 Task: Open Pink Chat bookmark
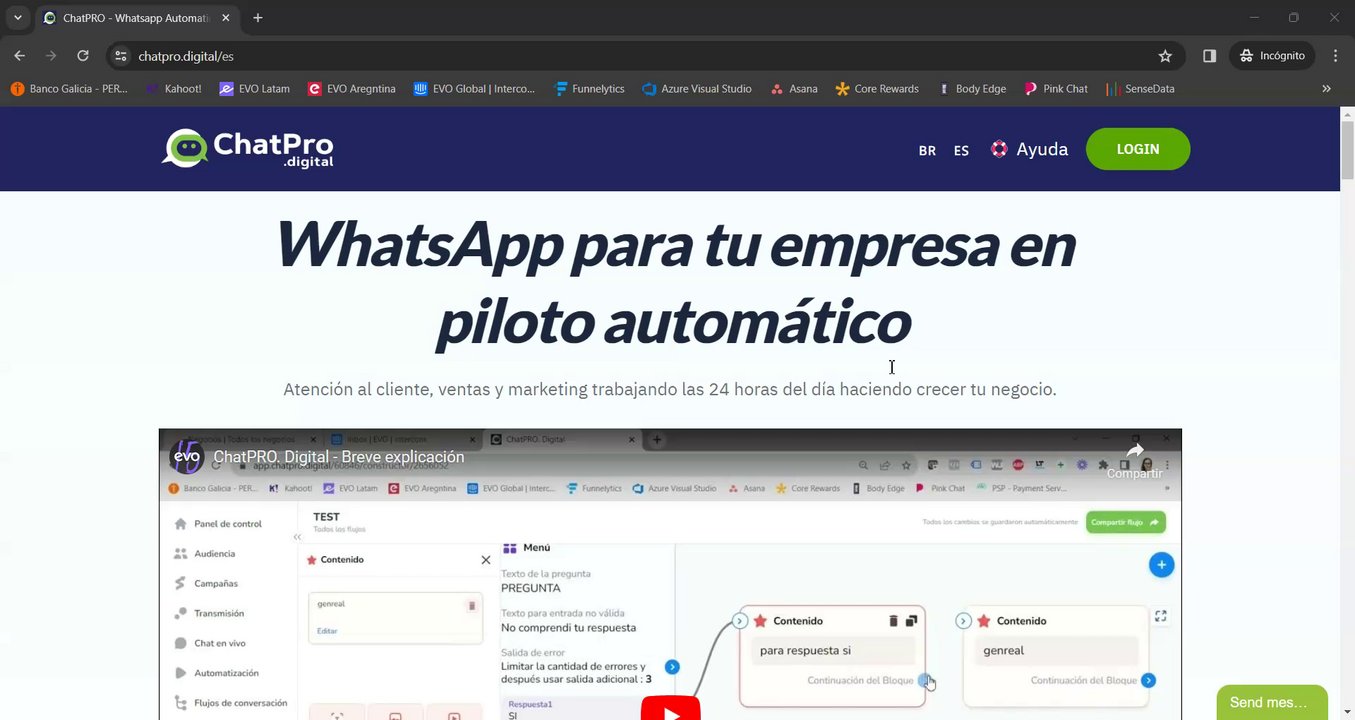(1056, 89)
